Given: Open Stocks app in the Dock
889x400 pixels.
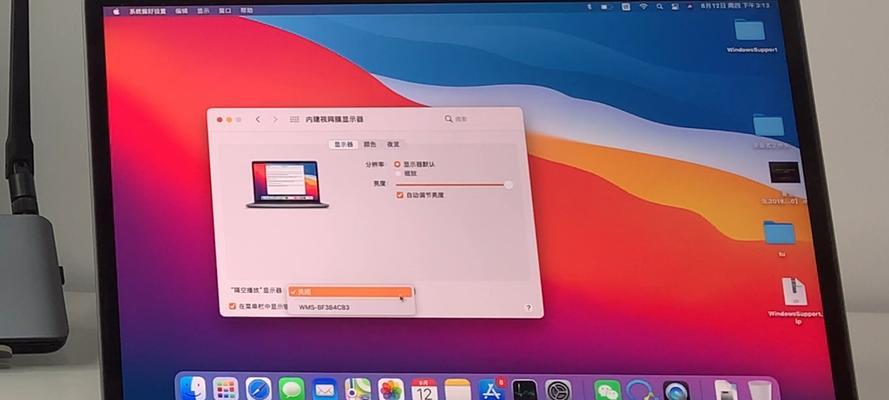Looking at the screenshot, I should click(x=524, y=390).
